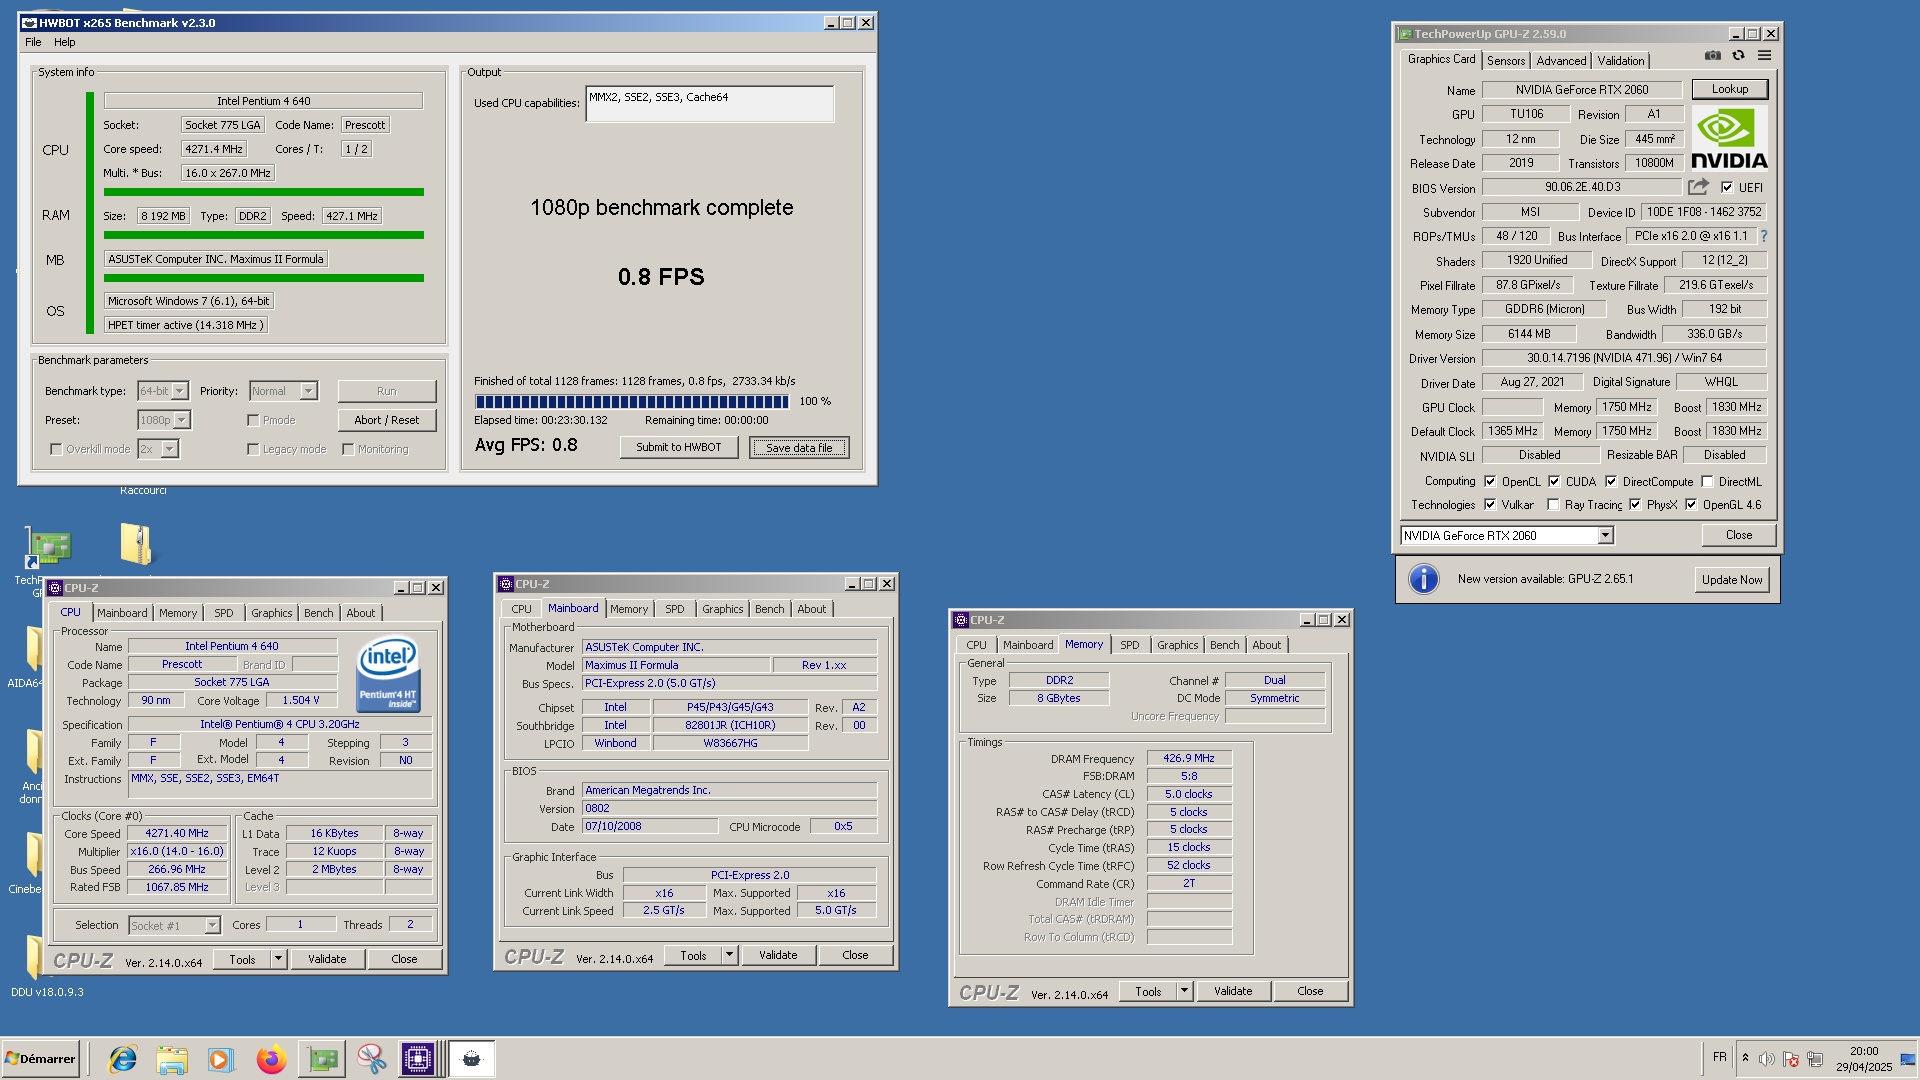The height and width of the screenshot is (1080, 1920).
Task: Switch to the Validation tab in GPU-Z
Action: coord(1620,61)
